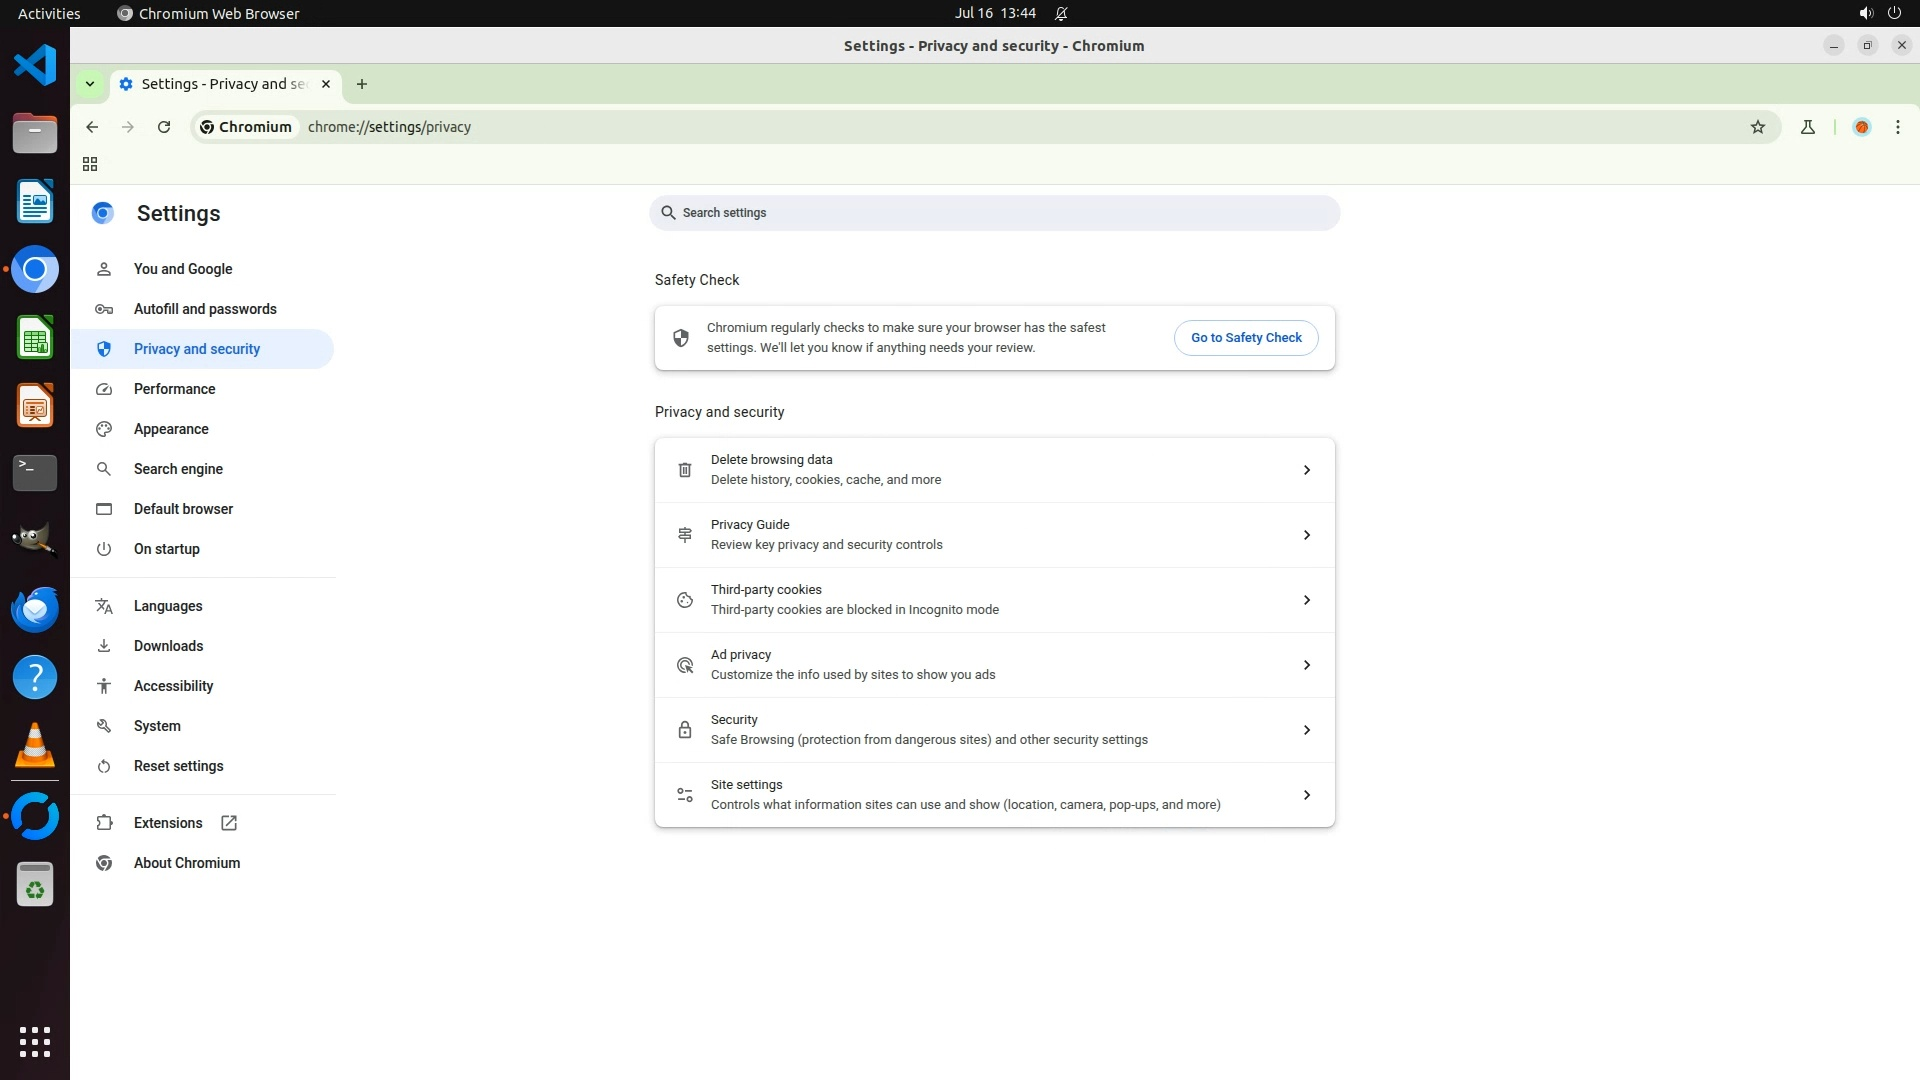
Task: Open Security settings arrow
Action: point(1306,730)
